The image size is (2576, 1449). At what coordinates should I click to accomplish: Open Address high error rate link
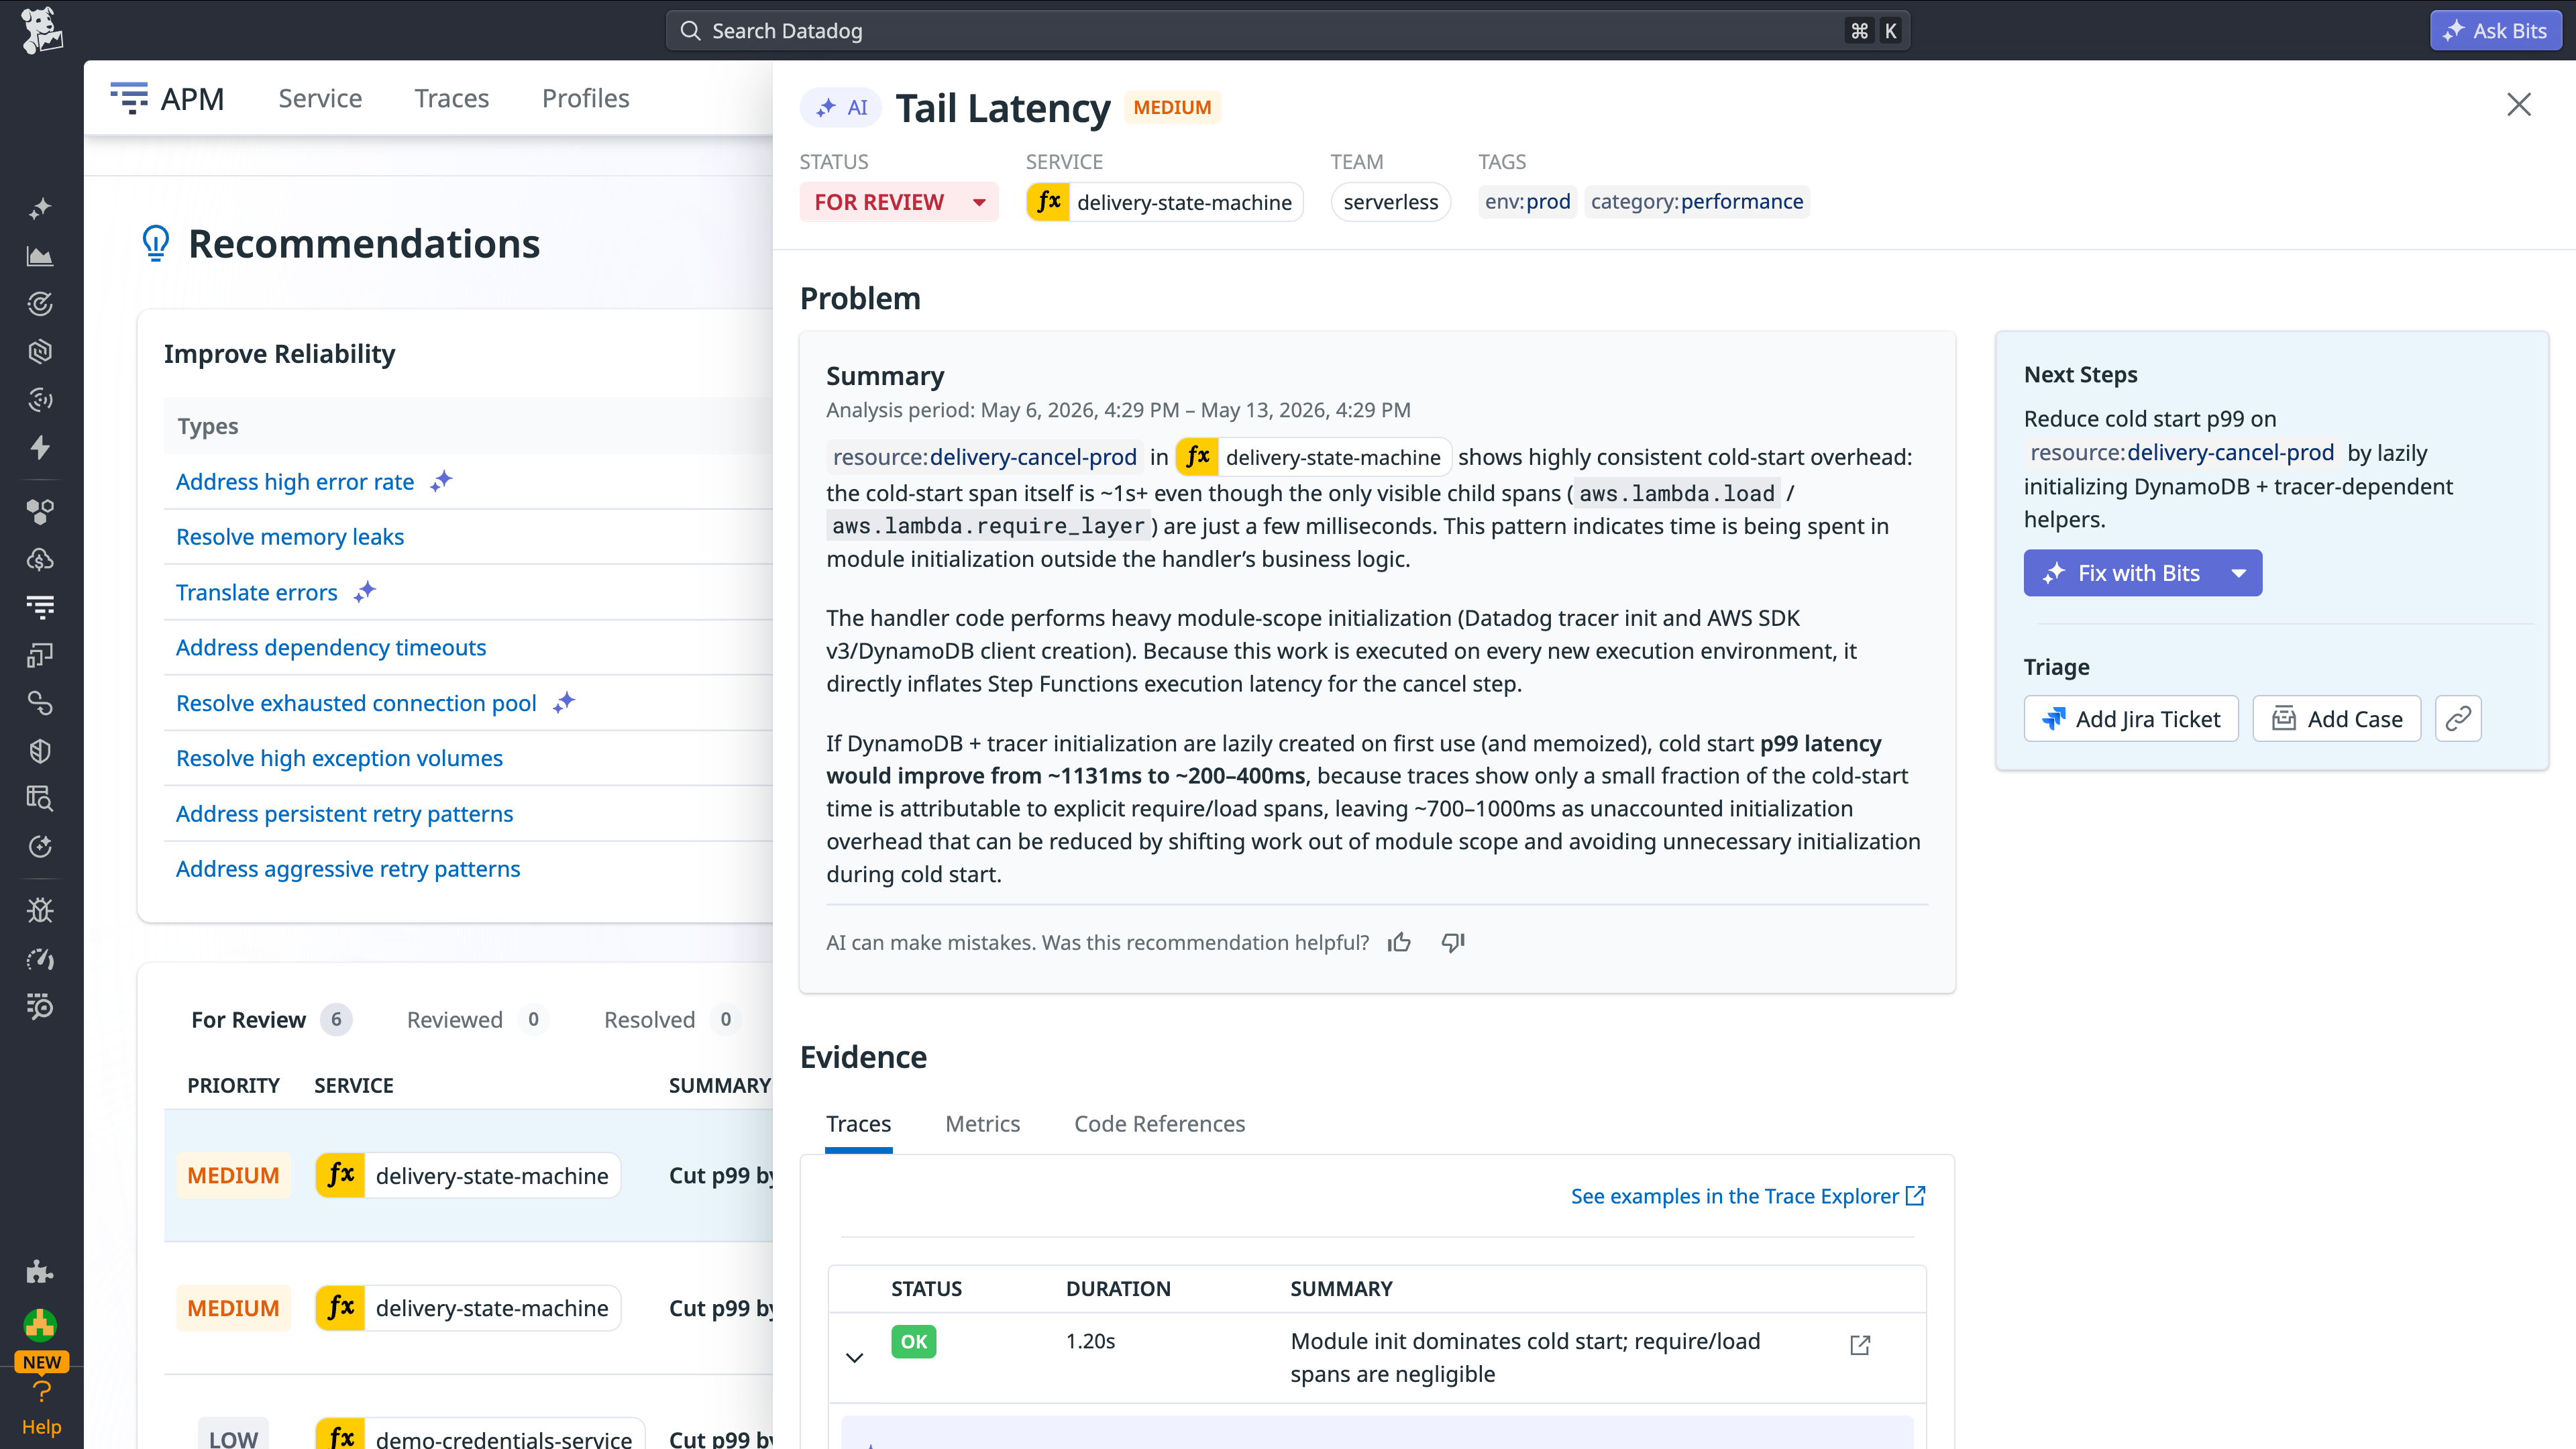coord(295,482)
